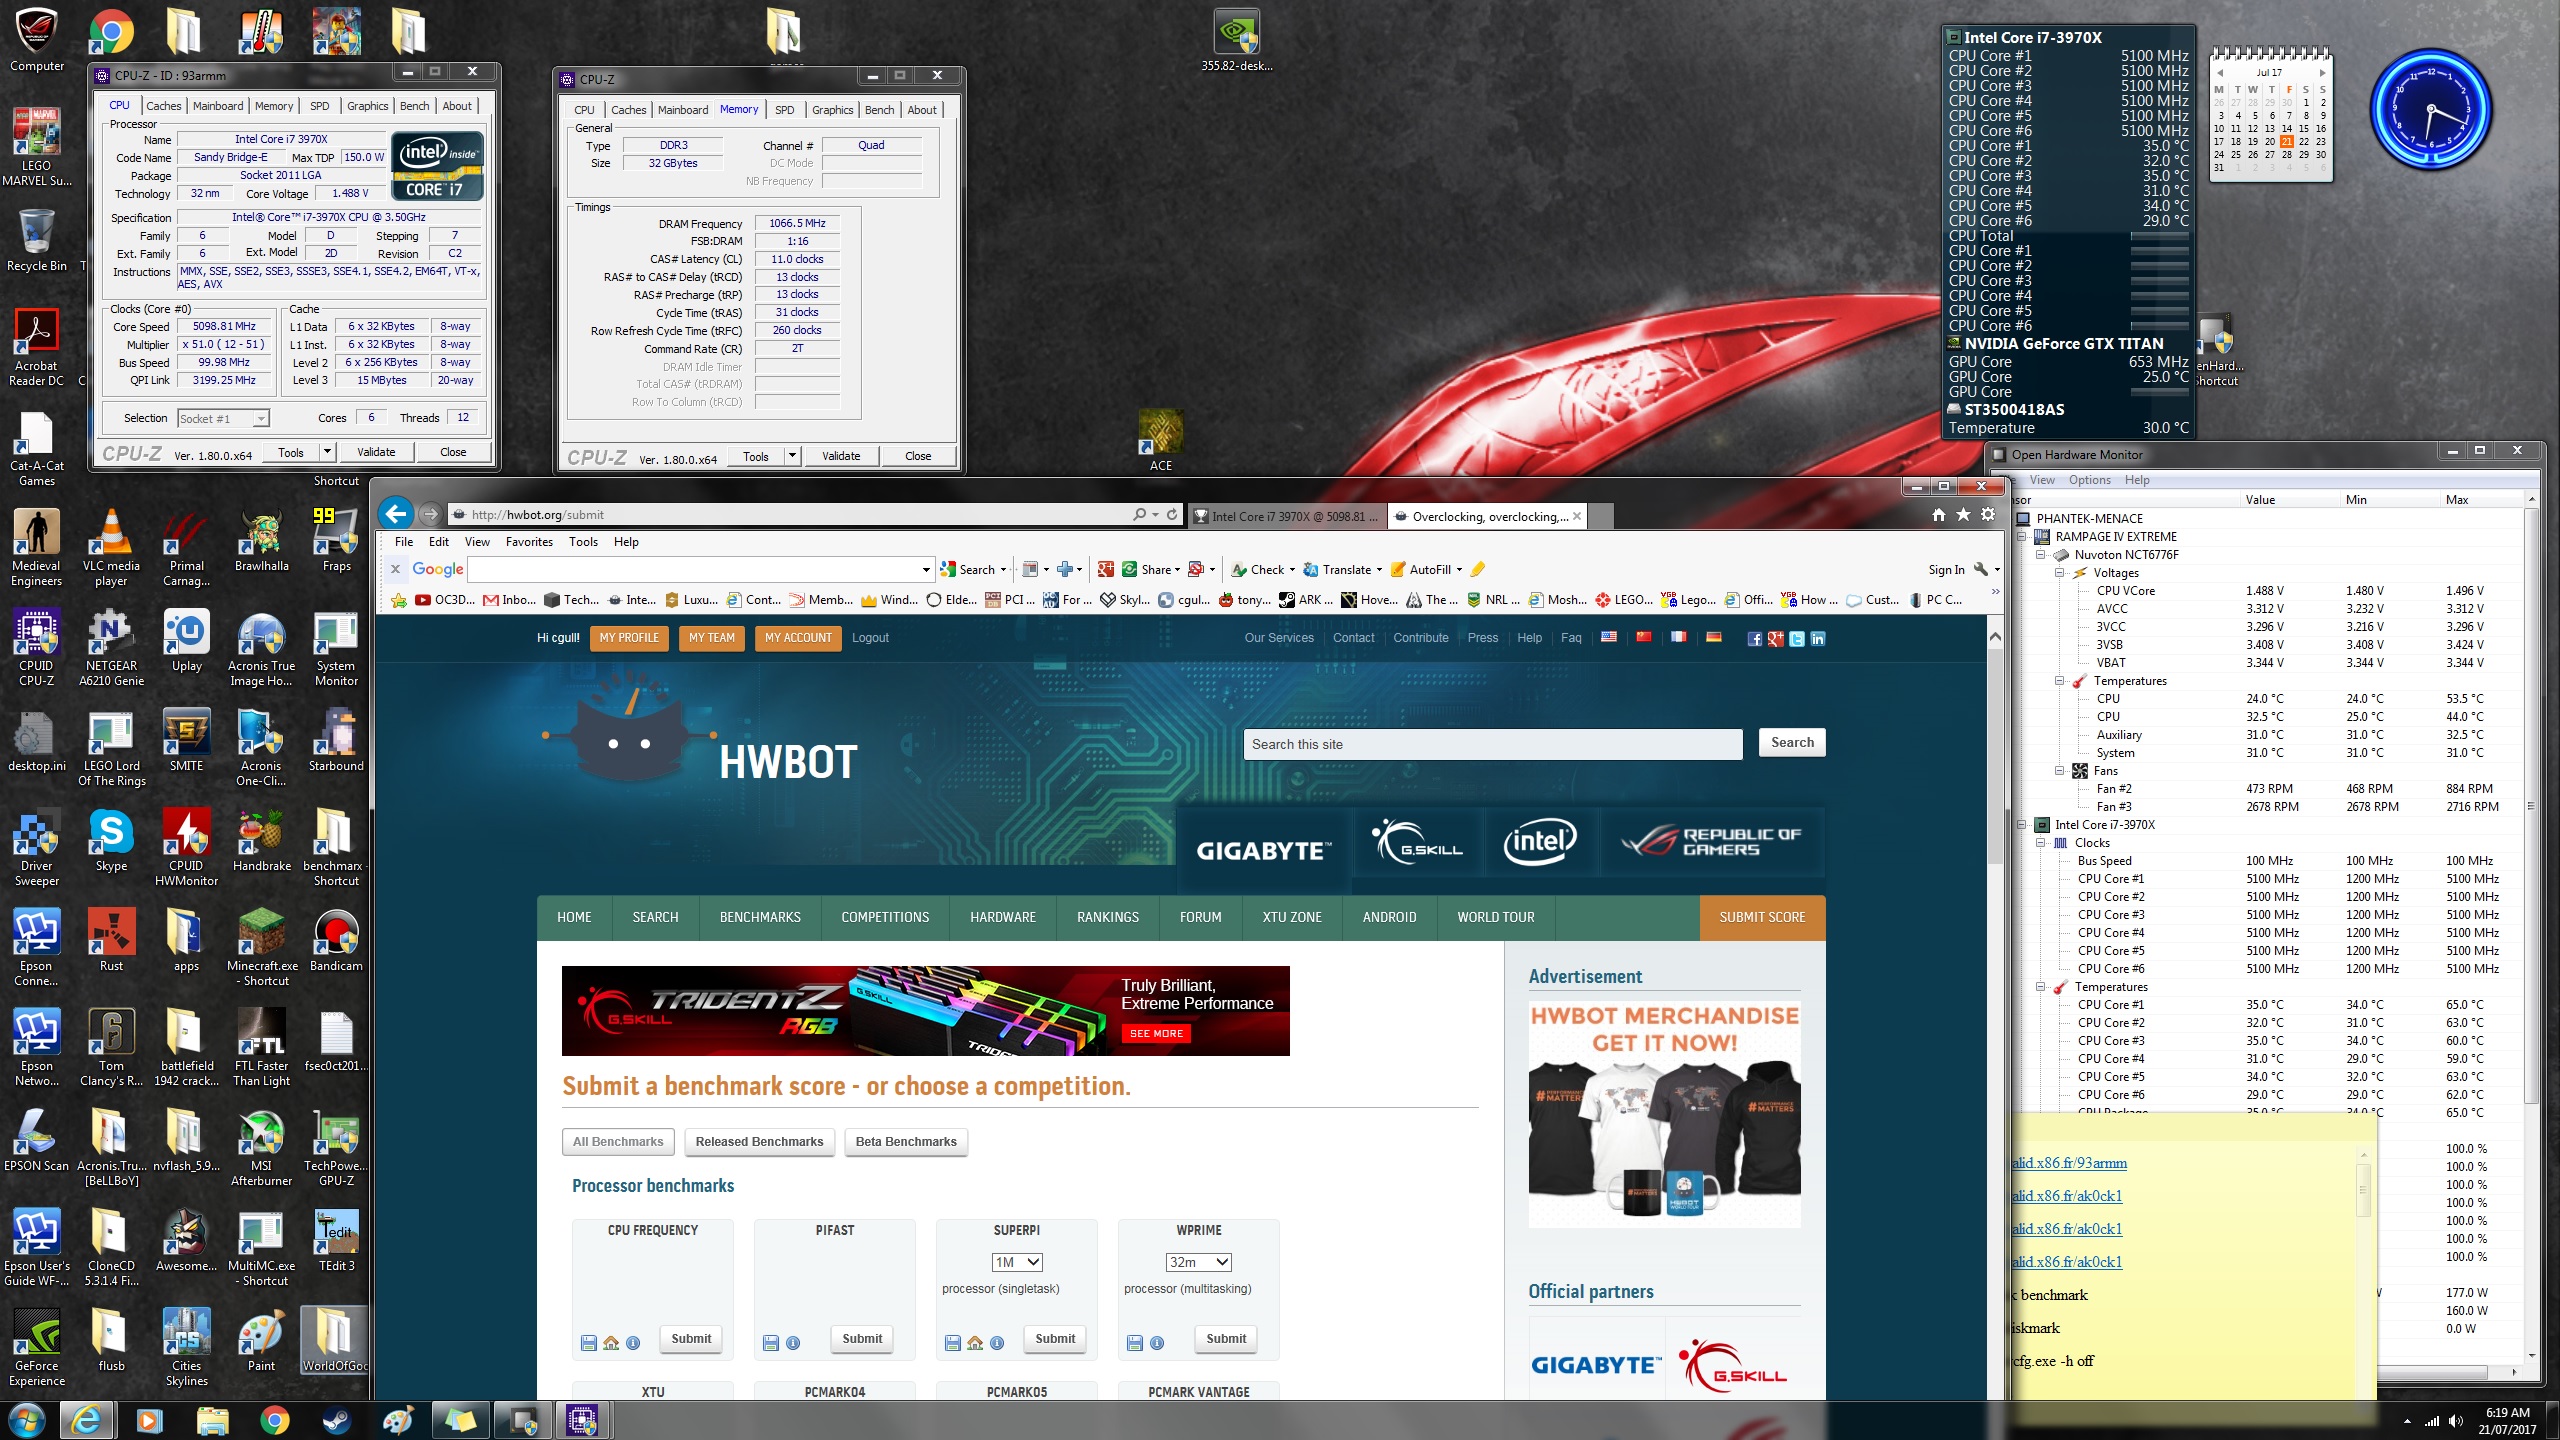Select the SPD tab in the CPU-Z Memory window
The height and width of the screenshot is (1440, 2560).
[x=785, y=110]
